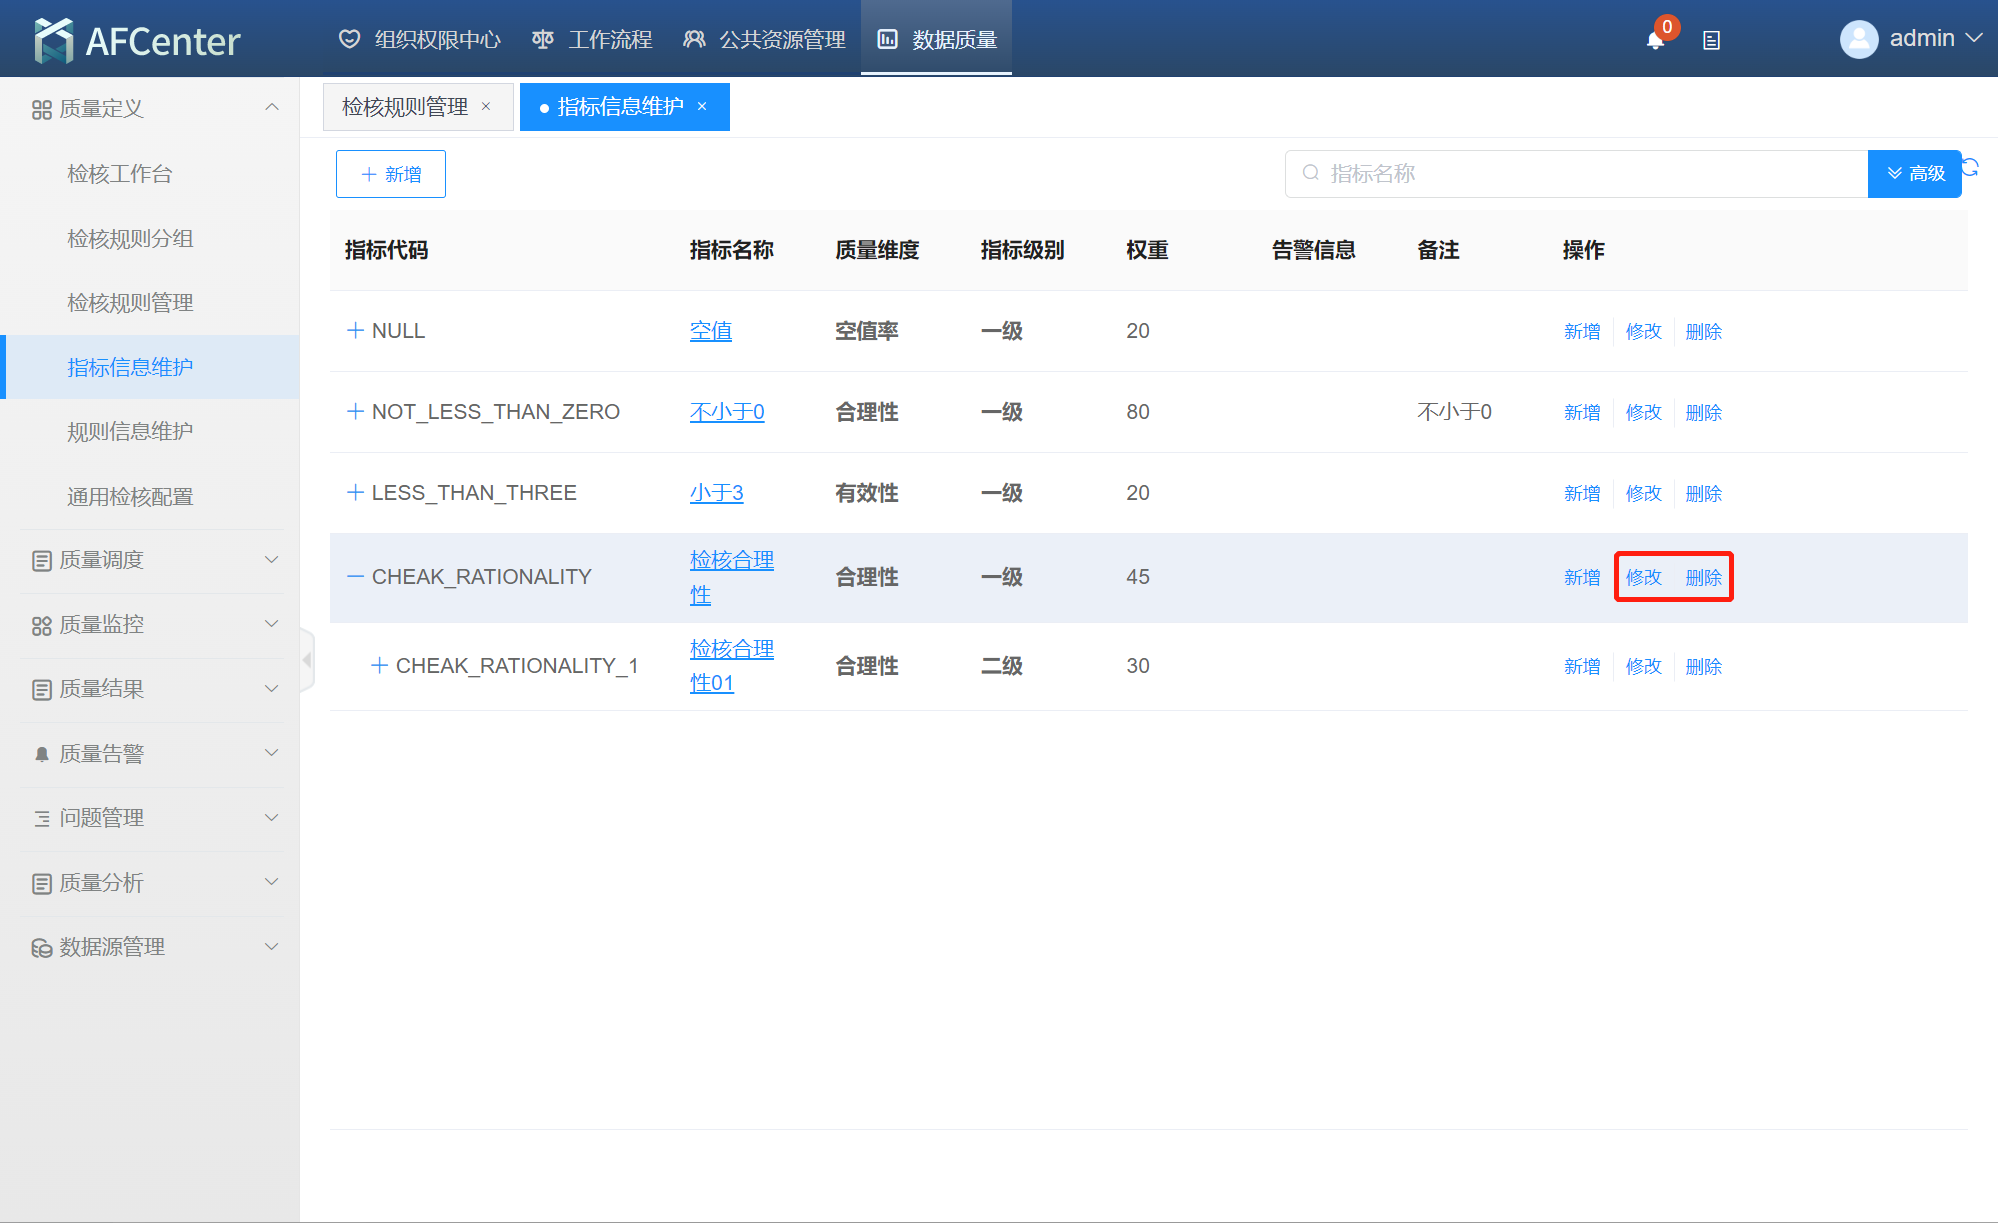Image resolution: width=1998 pixels, height=1223 pixels.
Task: Click the AFCenter logo
Action: (x=137, y=40)
